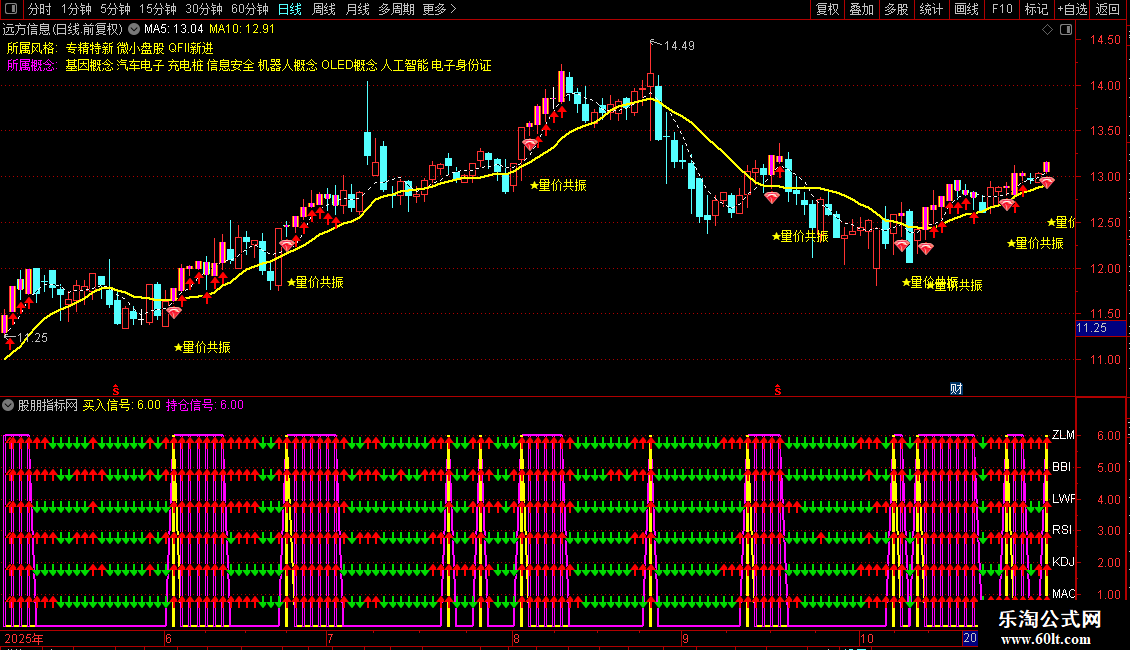Viewport: 1130px width, 650px height.
Task: Toggle the right side panel icon near price axis
Action: pos(1066,30)
